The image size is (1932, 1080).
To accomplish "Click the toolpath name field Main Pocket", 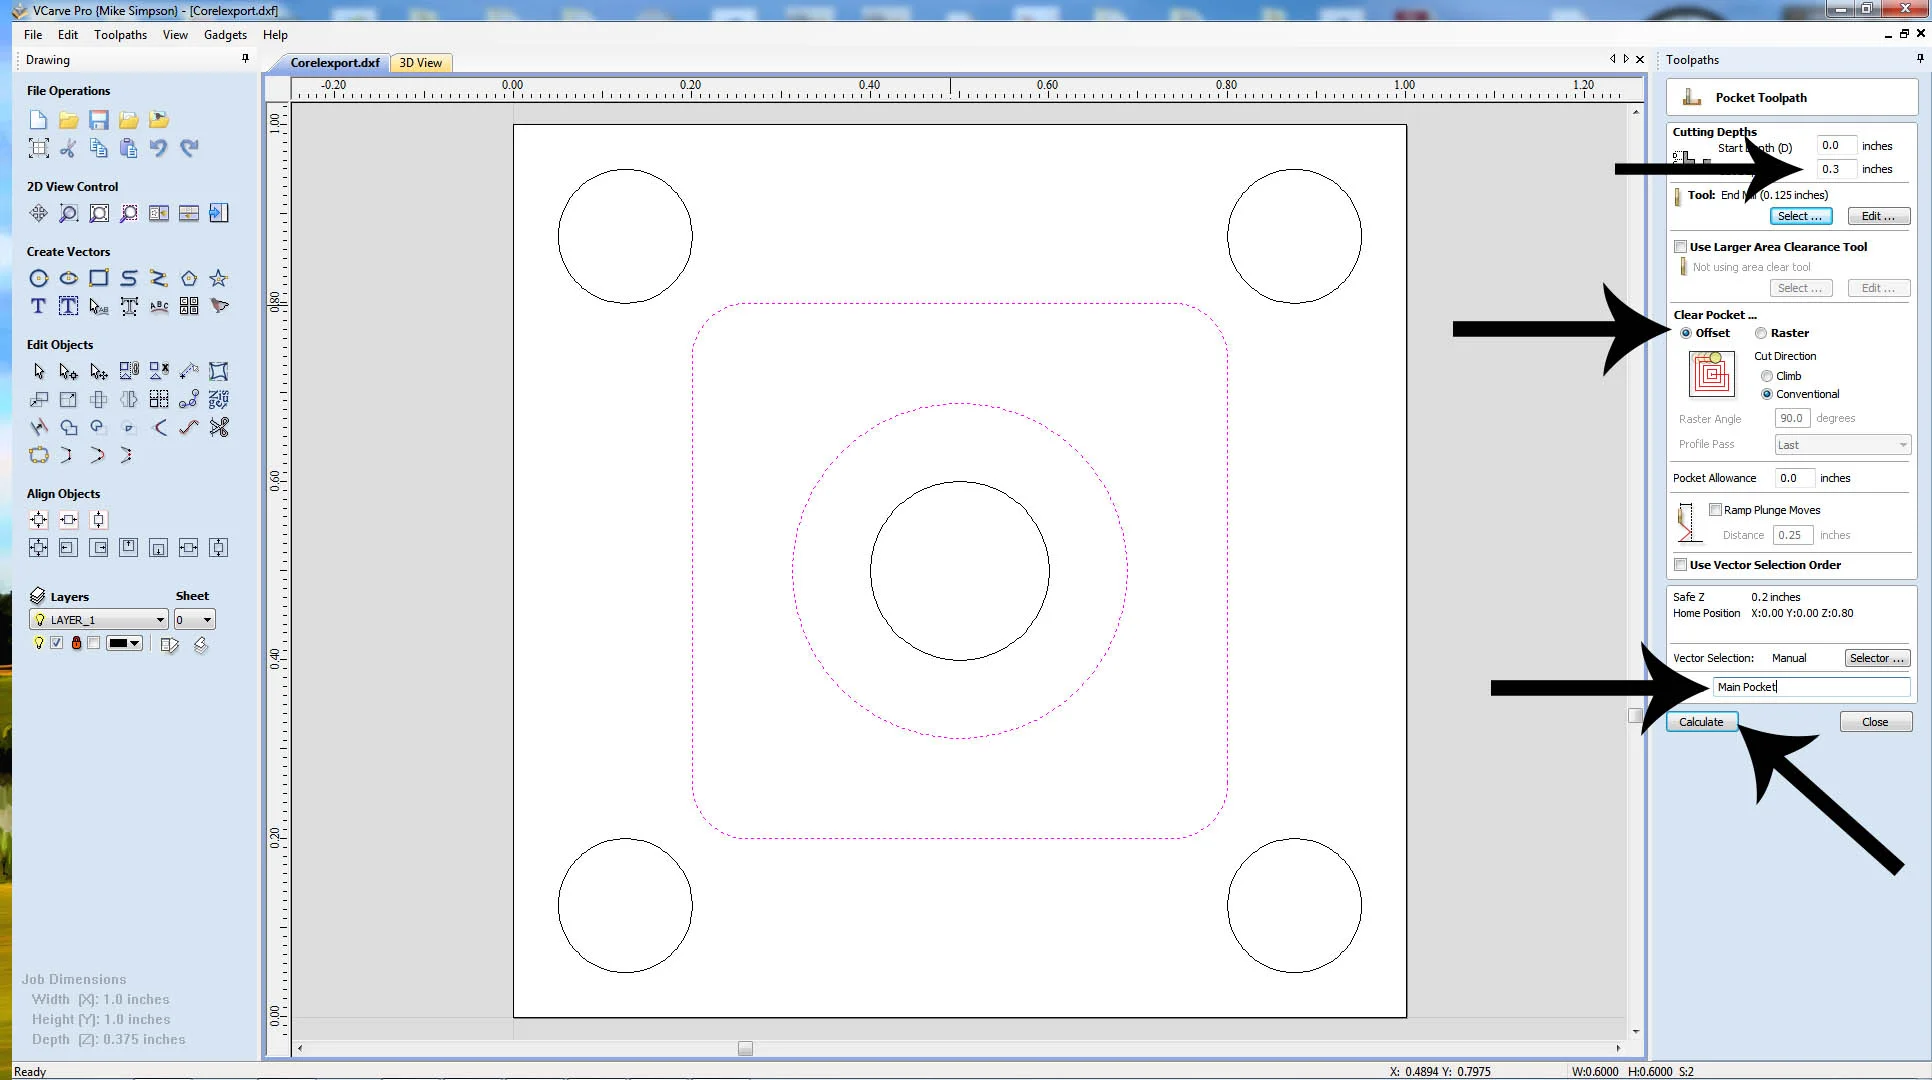I will [1811, 687].
